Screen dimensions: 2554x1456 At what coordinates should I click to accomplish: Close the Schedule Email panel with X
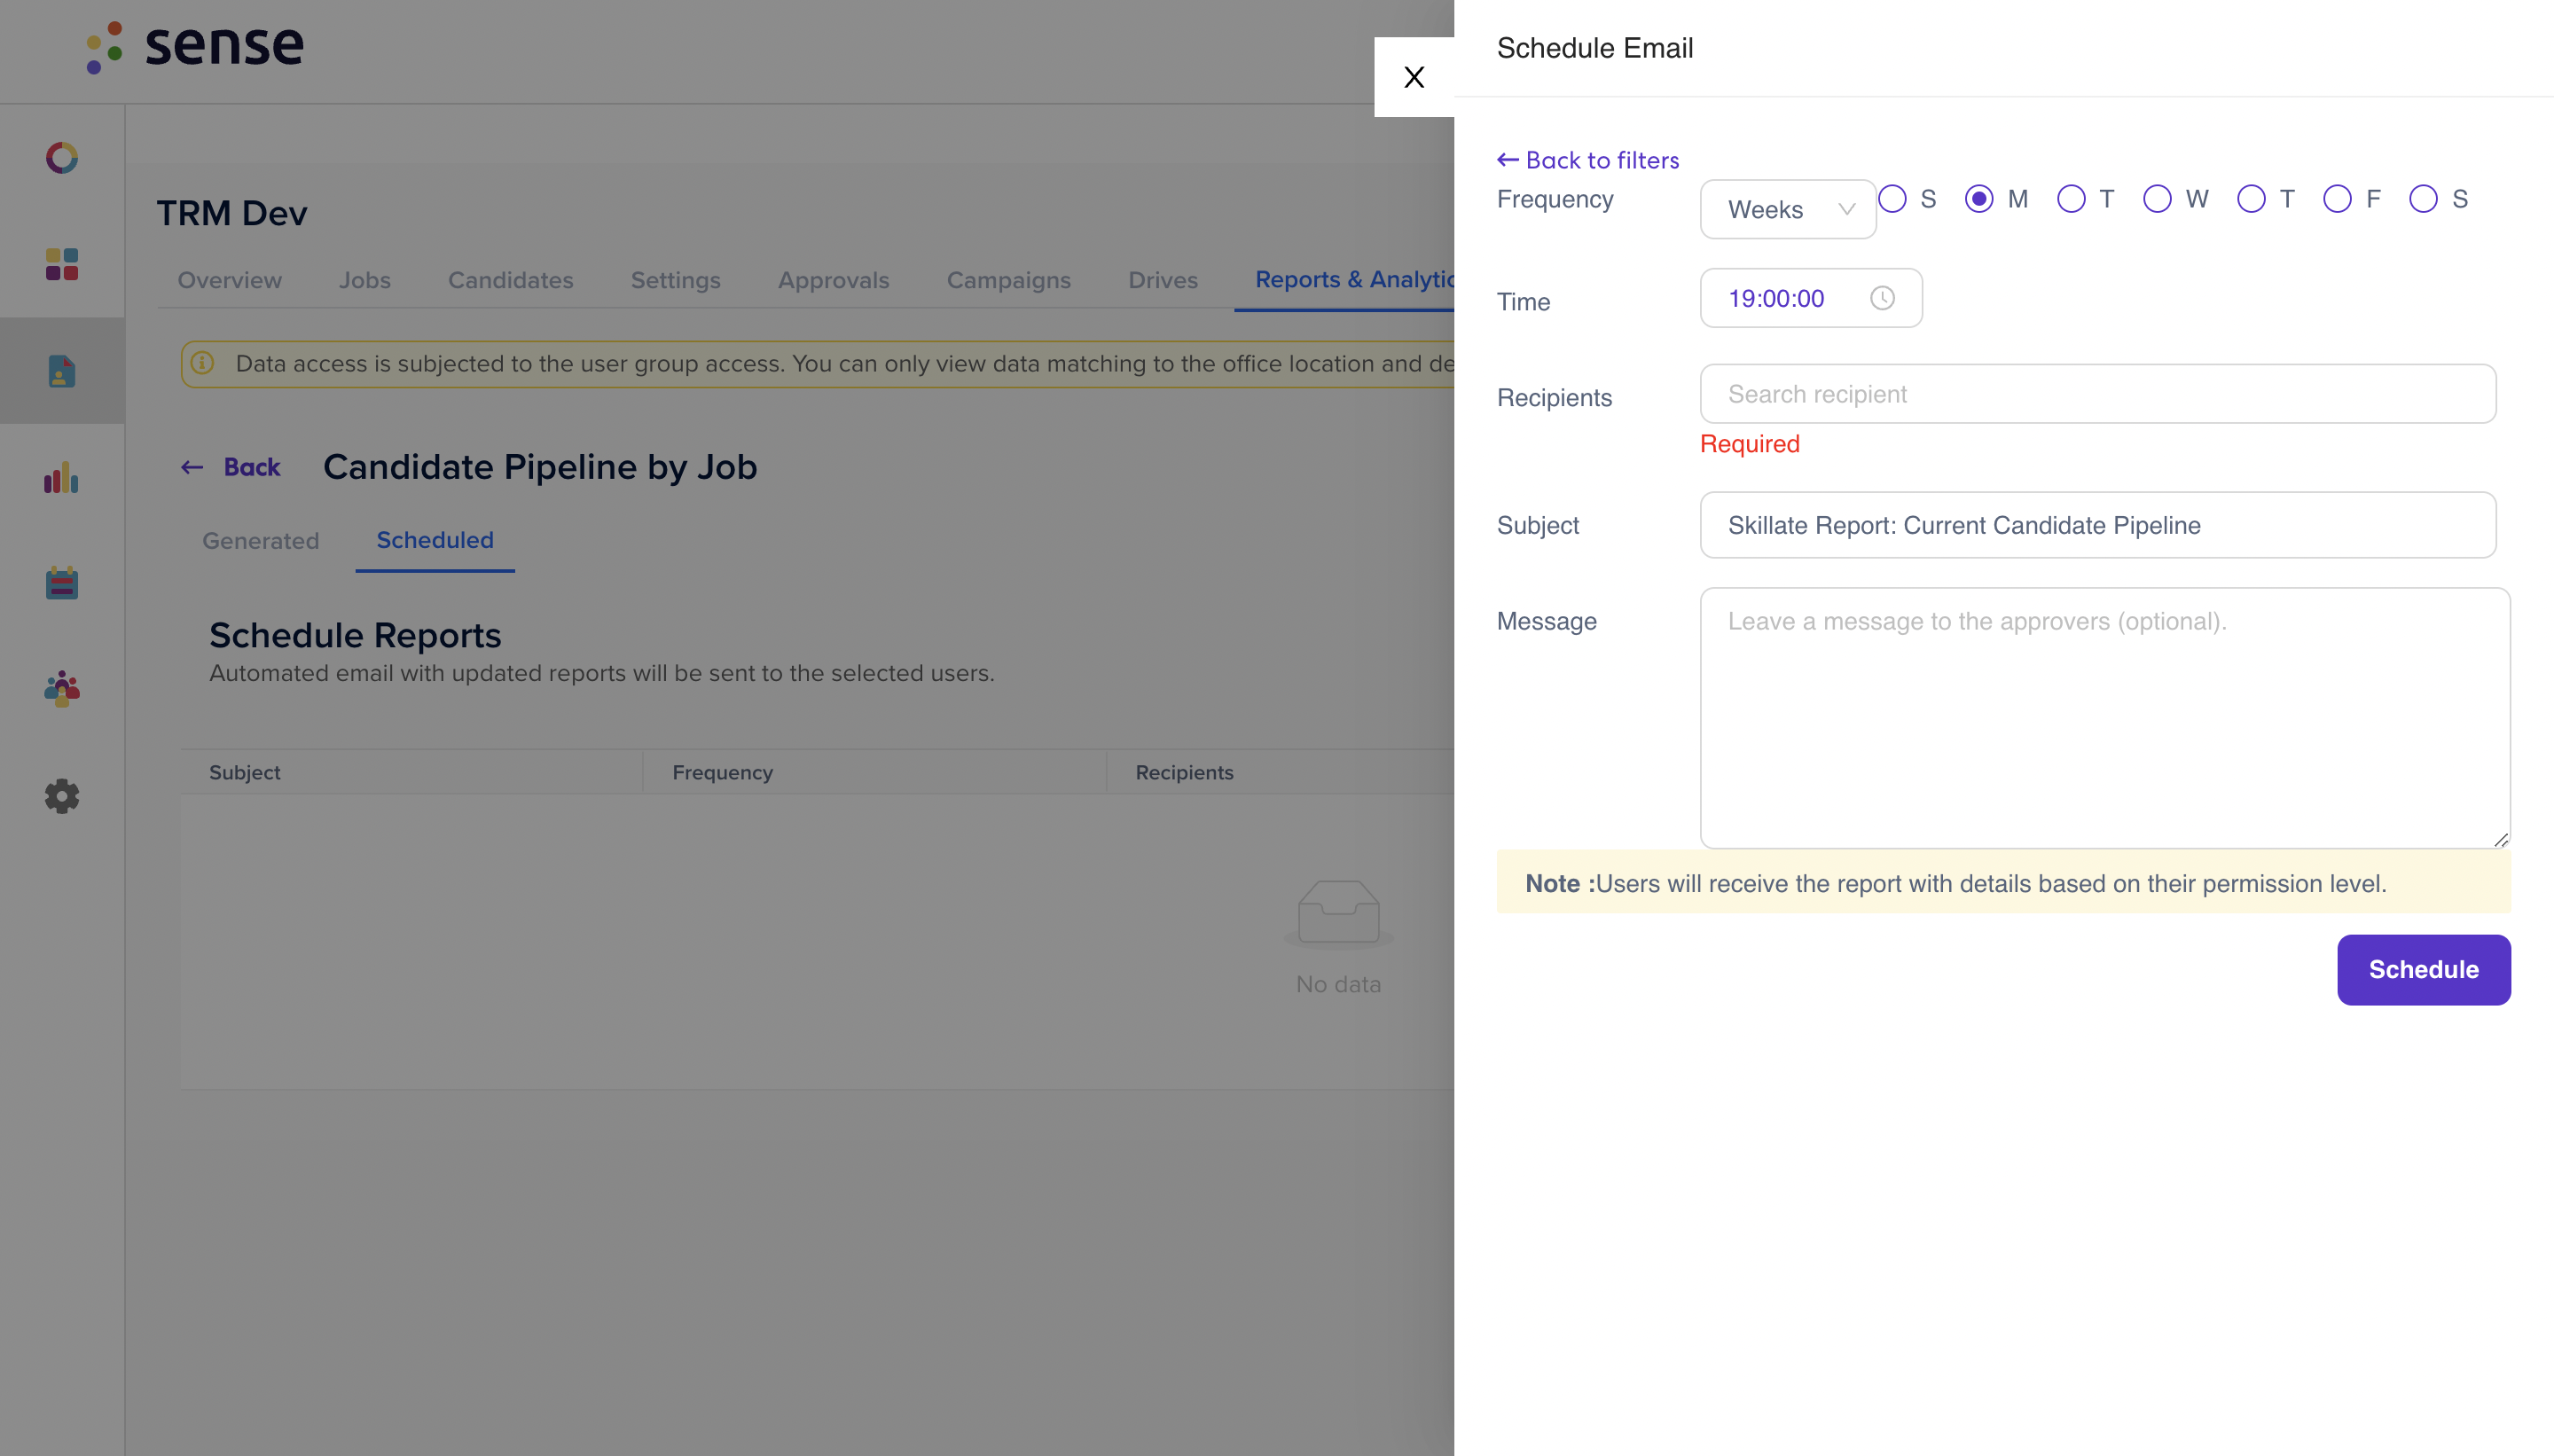[x=1414, y=77]
